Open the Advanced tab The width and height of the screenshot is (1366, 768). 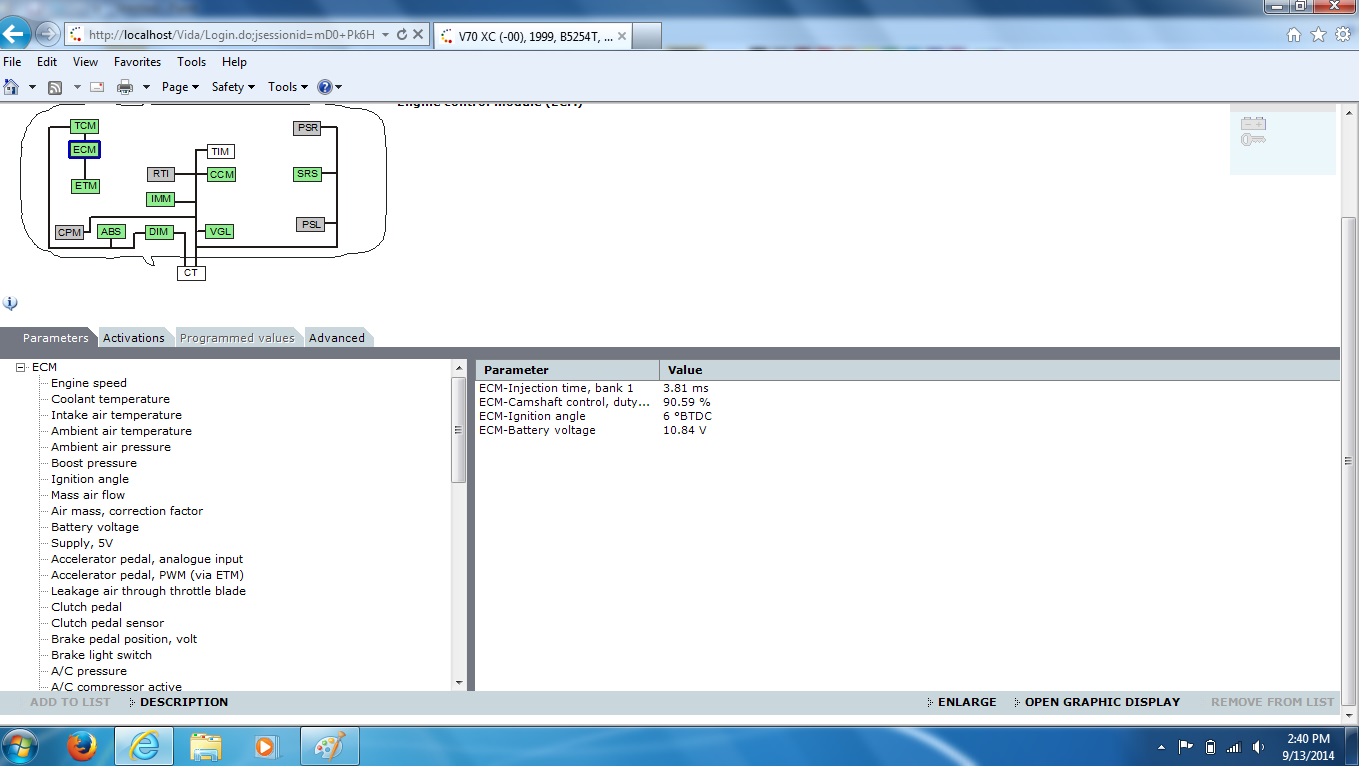point(336,338)
